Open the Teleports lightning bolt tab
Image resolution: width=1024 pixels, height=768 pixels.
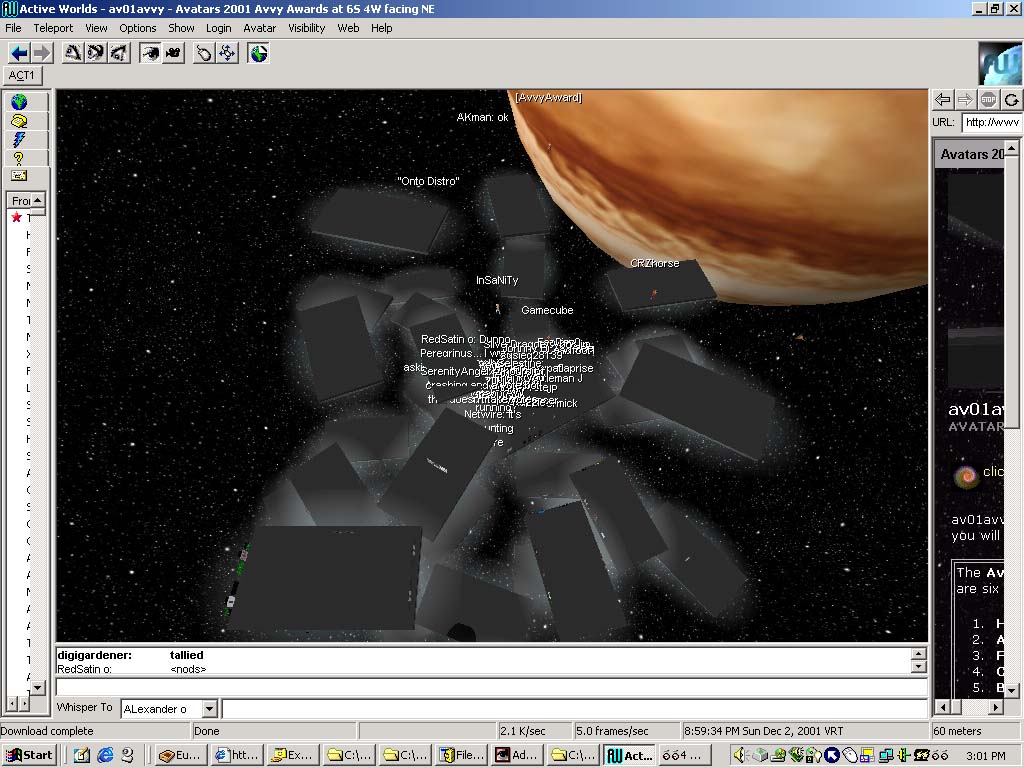(18, 139)
